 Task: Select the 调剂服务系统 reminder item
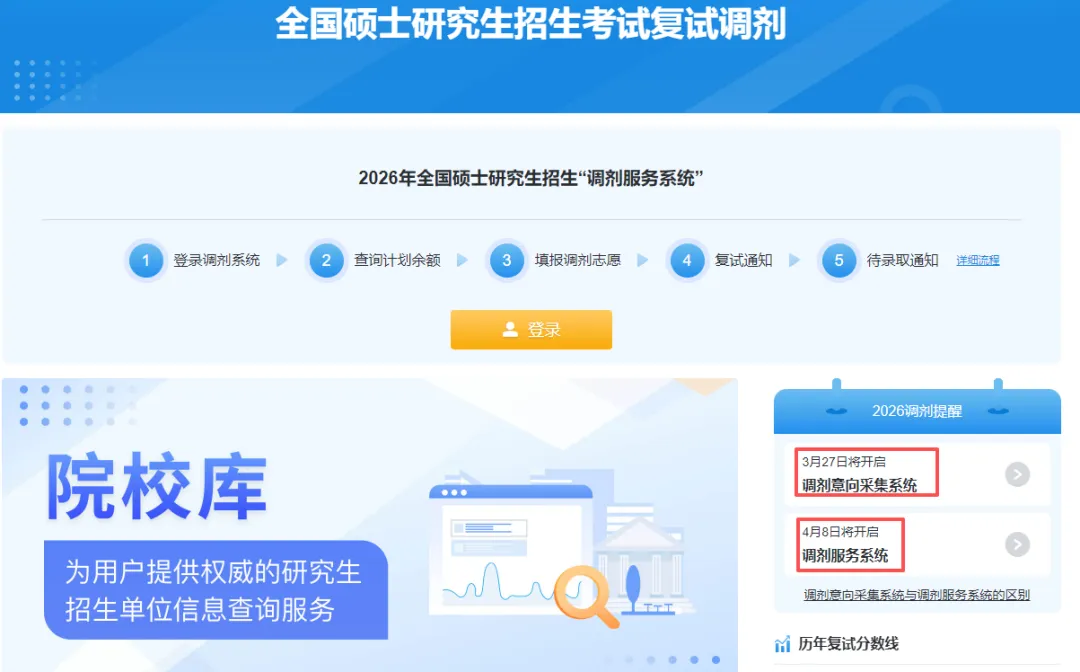coord(917,545)
